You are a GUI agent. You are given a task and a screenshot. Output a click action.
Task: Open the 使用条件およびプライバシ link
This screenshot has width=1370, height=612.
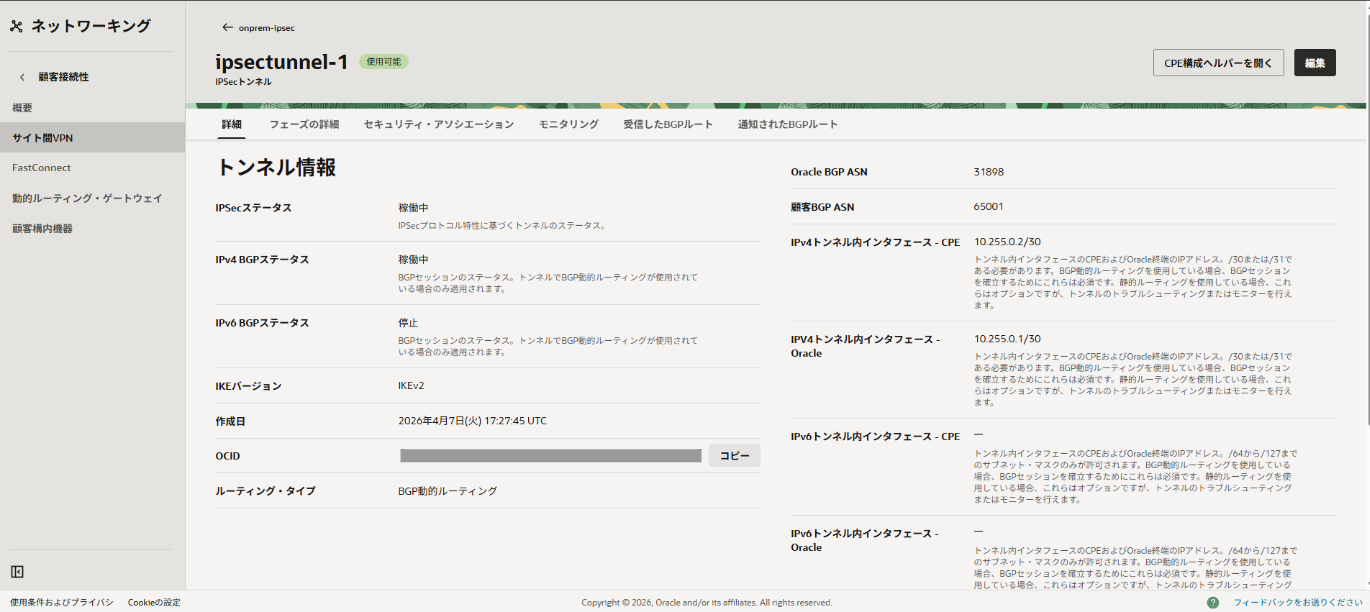pyautogui.click(x=62, y=603)
